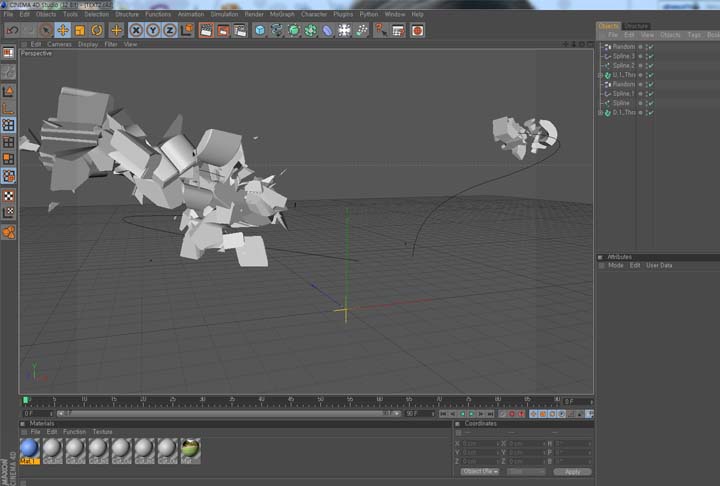Click the green current-frame marker on timeline
Screen dimensions: 720x486
(x=26, y=400)
